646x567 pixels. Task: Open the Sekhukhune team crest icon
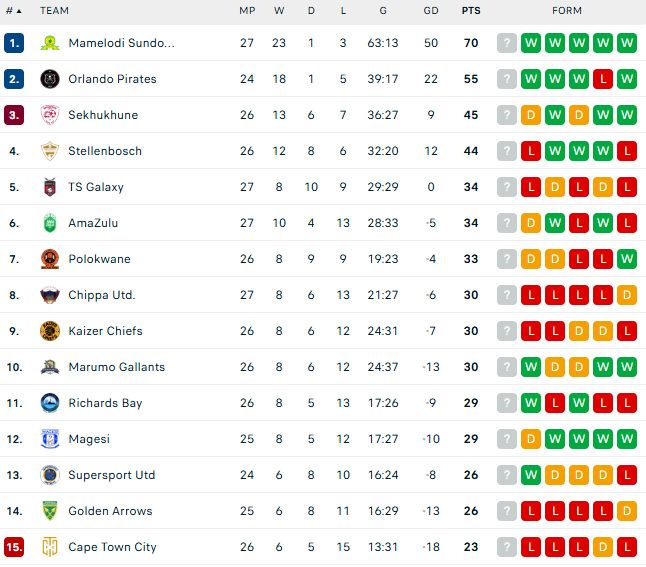point(50,115)
